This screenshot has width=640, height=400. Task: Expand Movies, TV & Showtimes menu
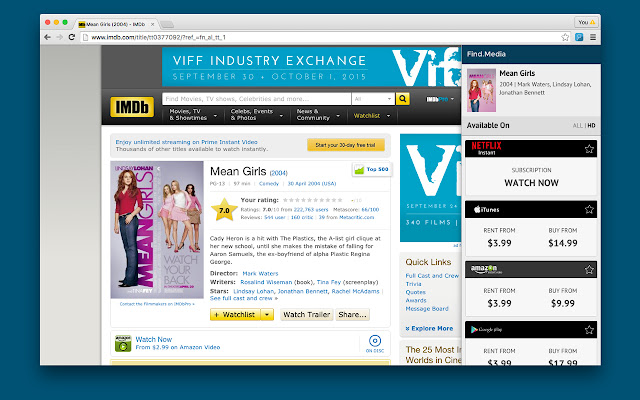pyautogui.click(x=193, y=115)
